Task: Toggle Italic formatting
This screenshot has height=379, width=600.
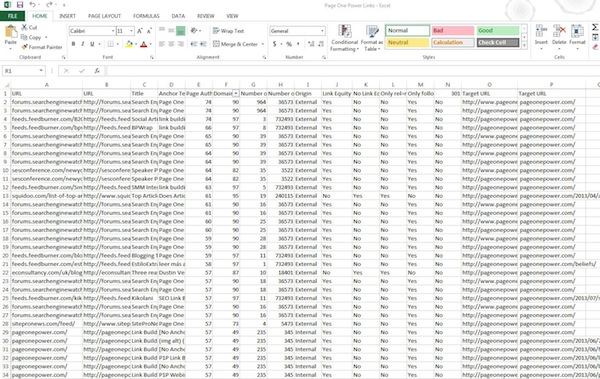Action: pyautogui.click(x=83, y=44)
